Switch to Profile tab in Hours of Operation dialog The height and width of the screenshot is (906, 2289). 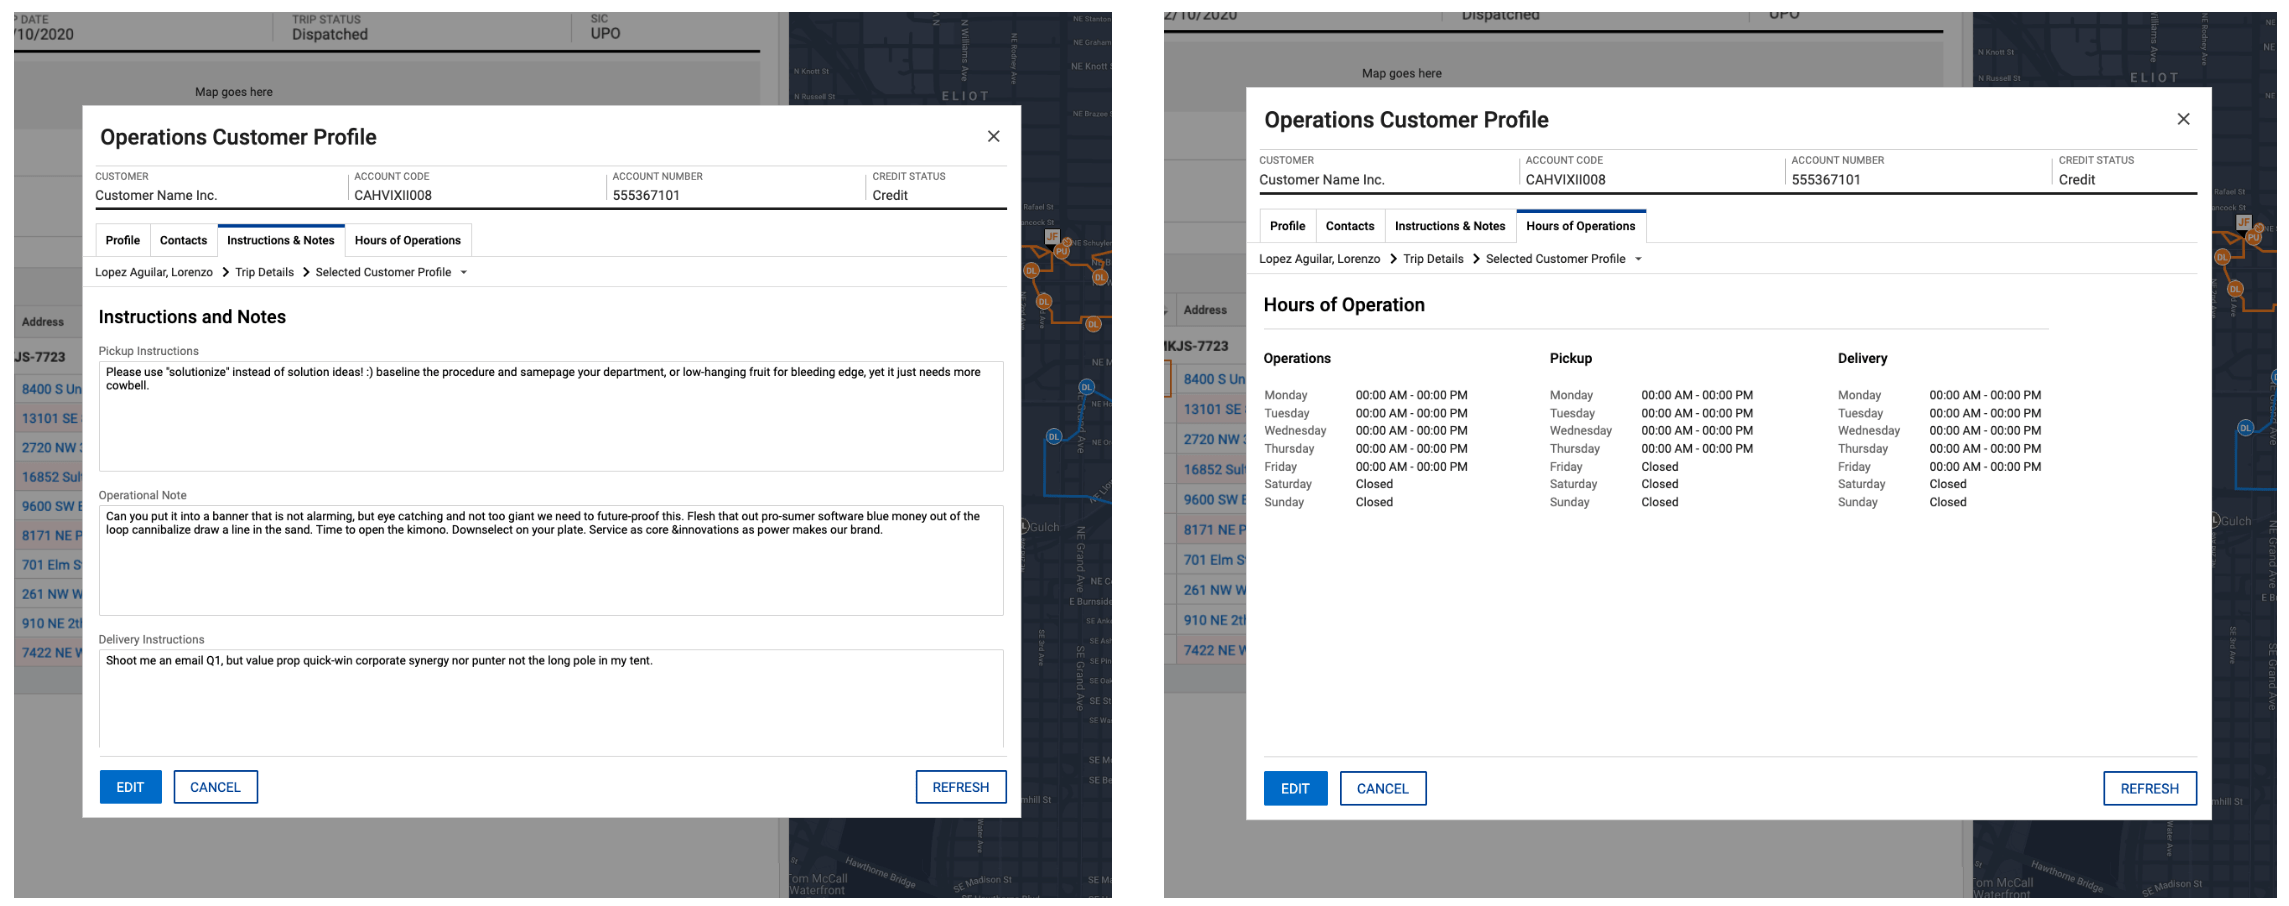click(1287, 226)
